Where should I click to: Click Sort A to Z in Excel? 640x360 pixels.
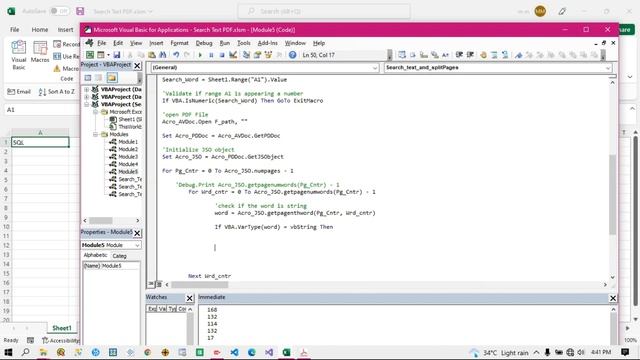tap(56, 92)
